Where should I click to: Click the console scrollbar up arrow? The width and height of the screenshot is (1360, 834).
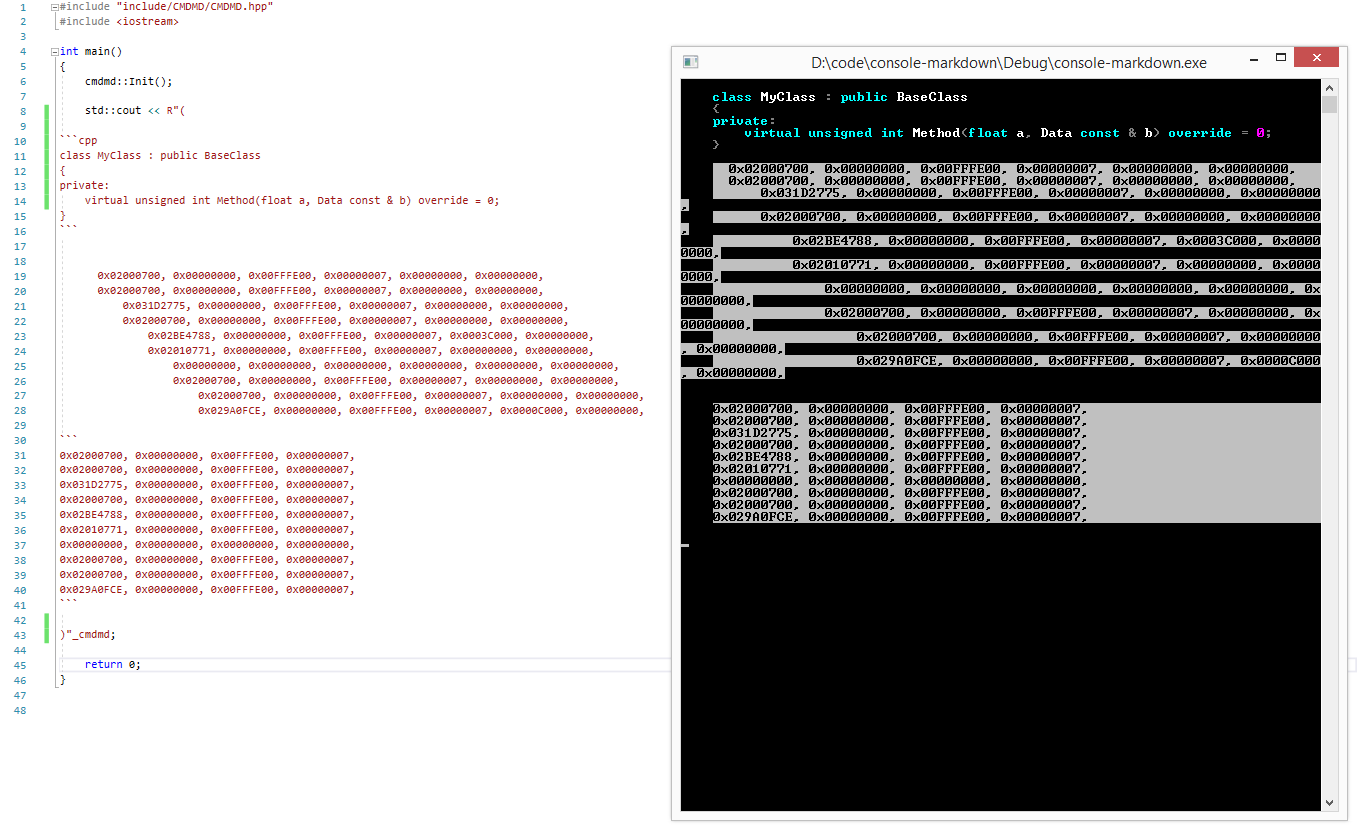(1329, 88)
